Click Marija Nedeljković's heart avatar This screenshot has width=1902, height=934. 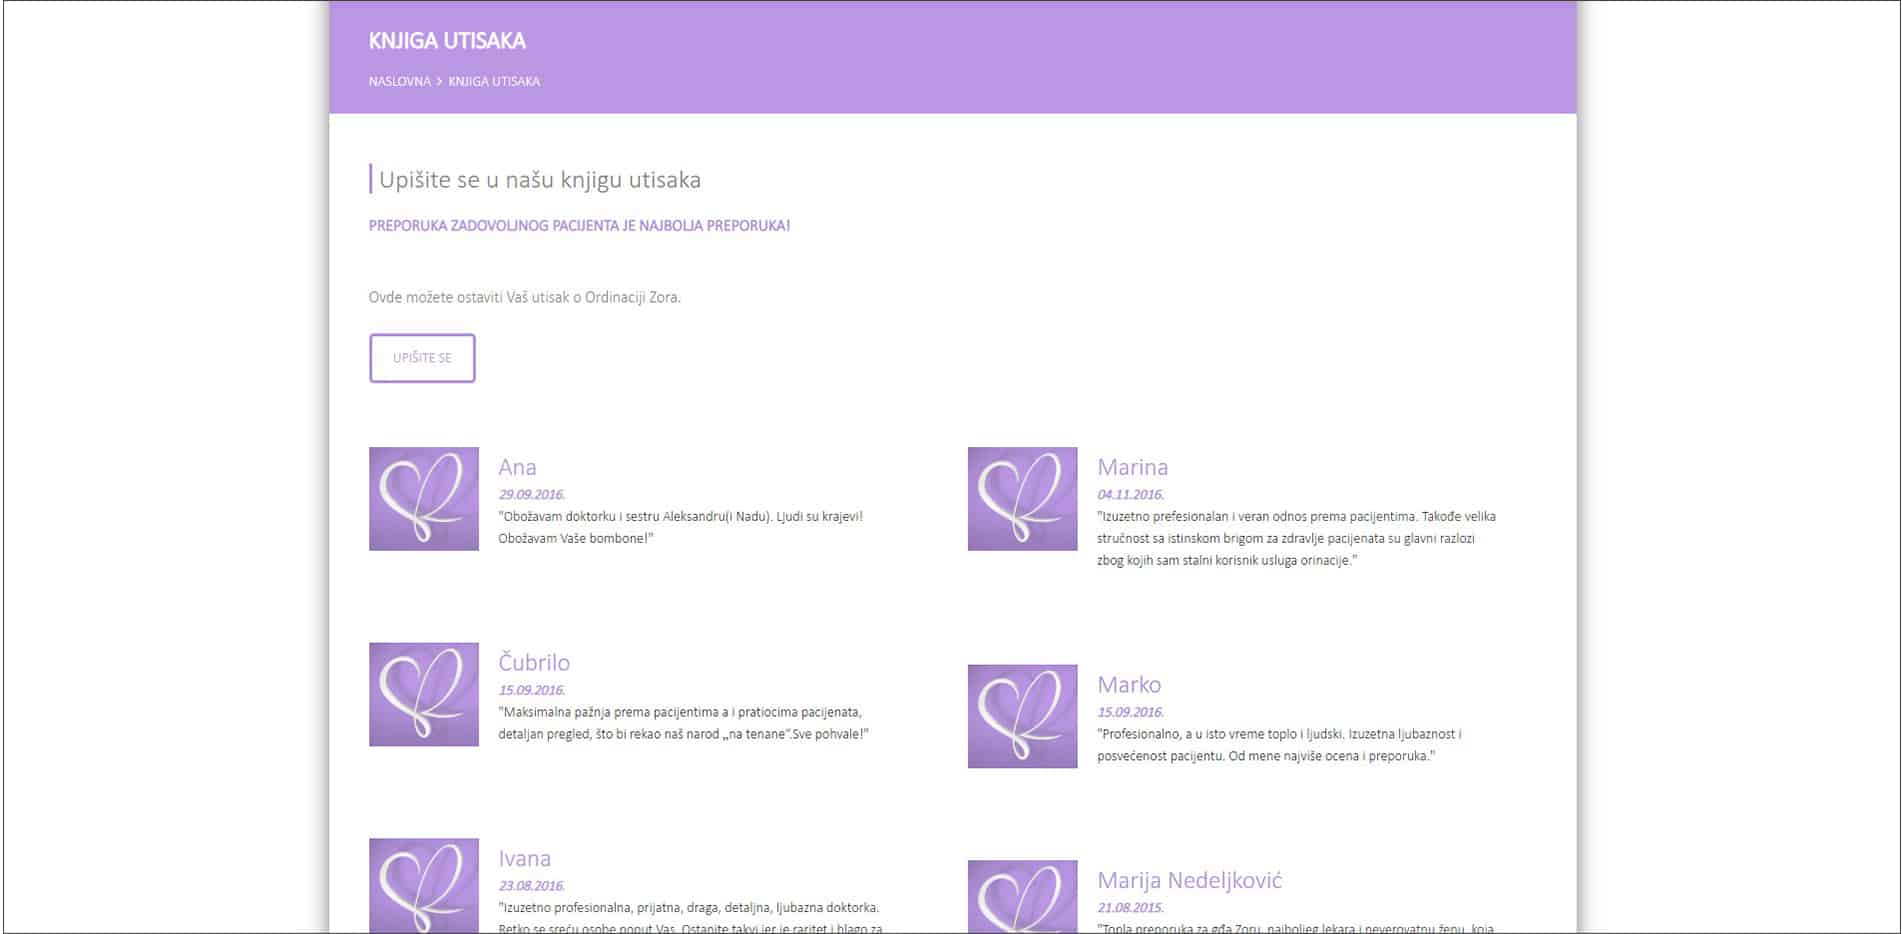(x=1022, y=896)
